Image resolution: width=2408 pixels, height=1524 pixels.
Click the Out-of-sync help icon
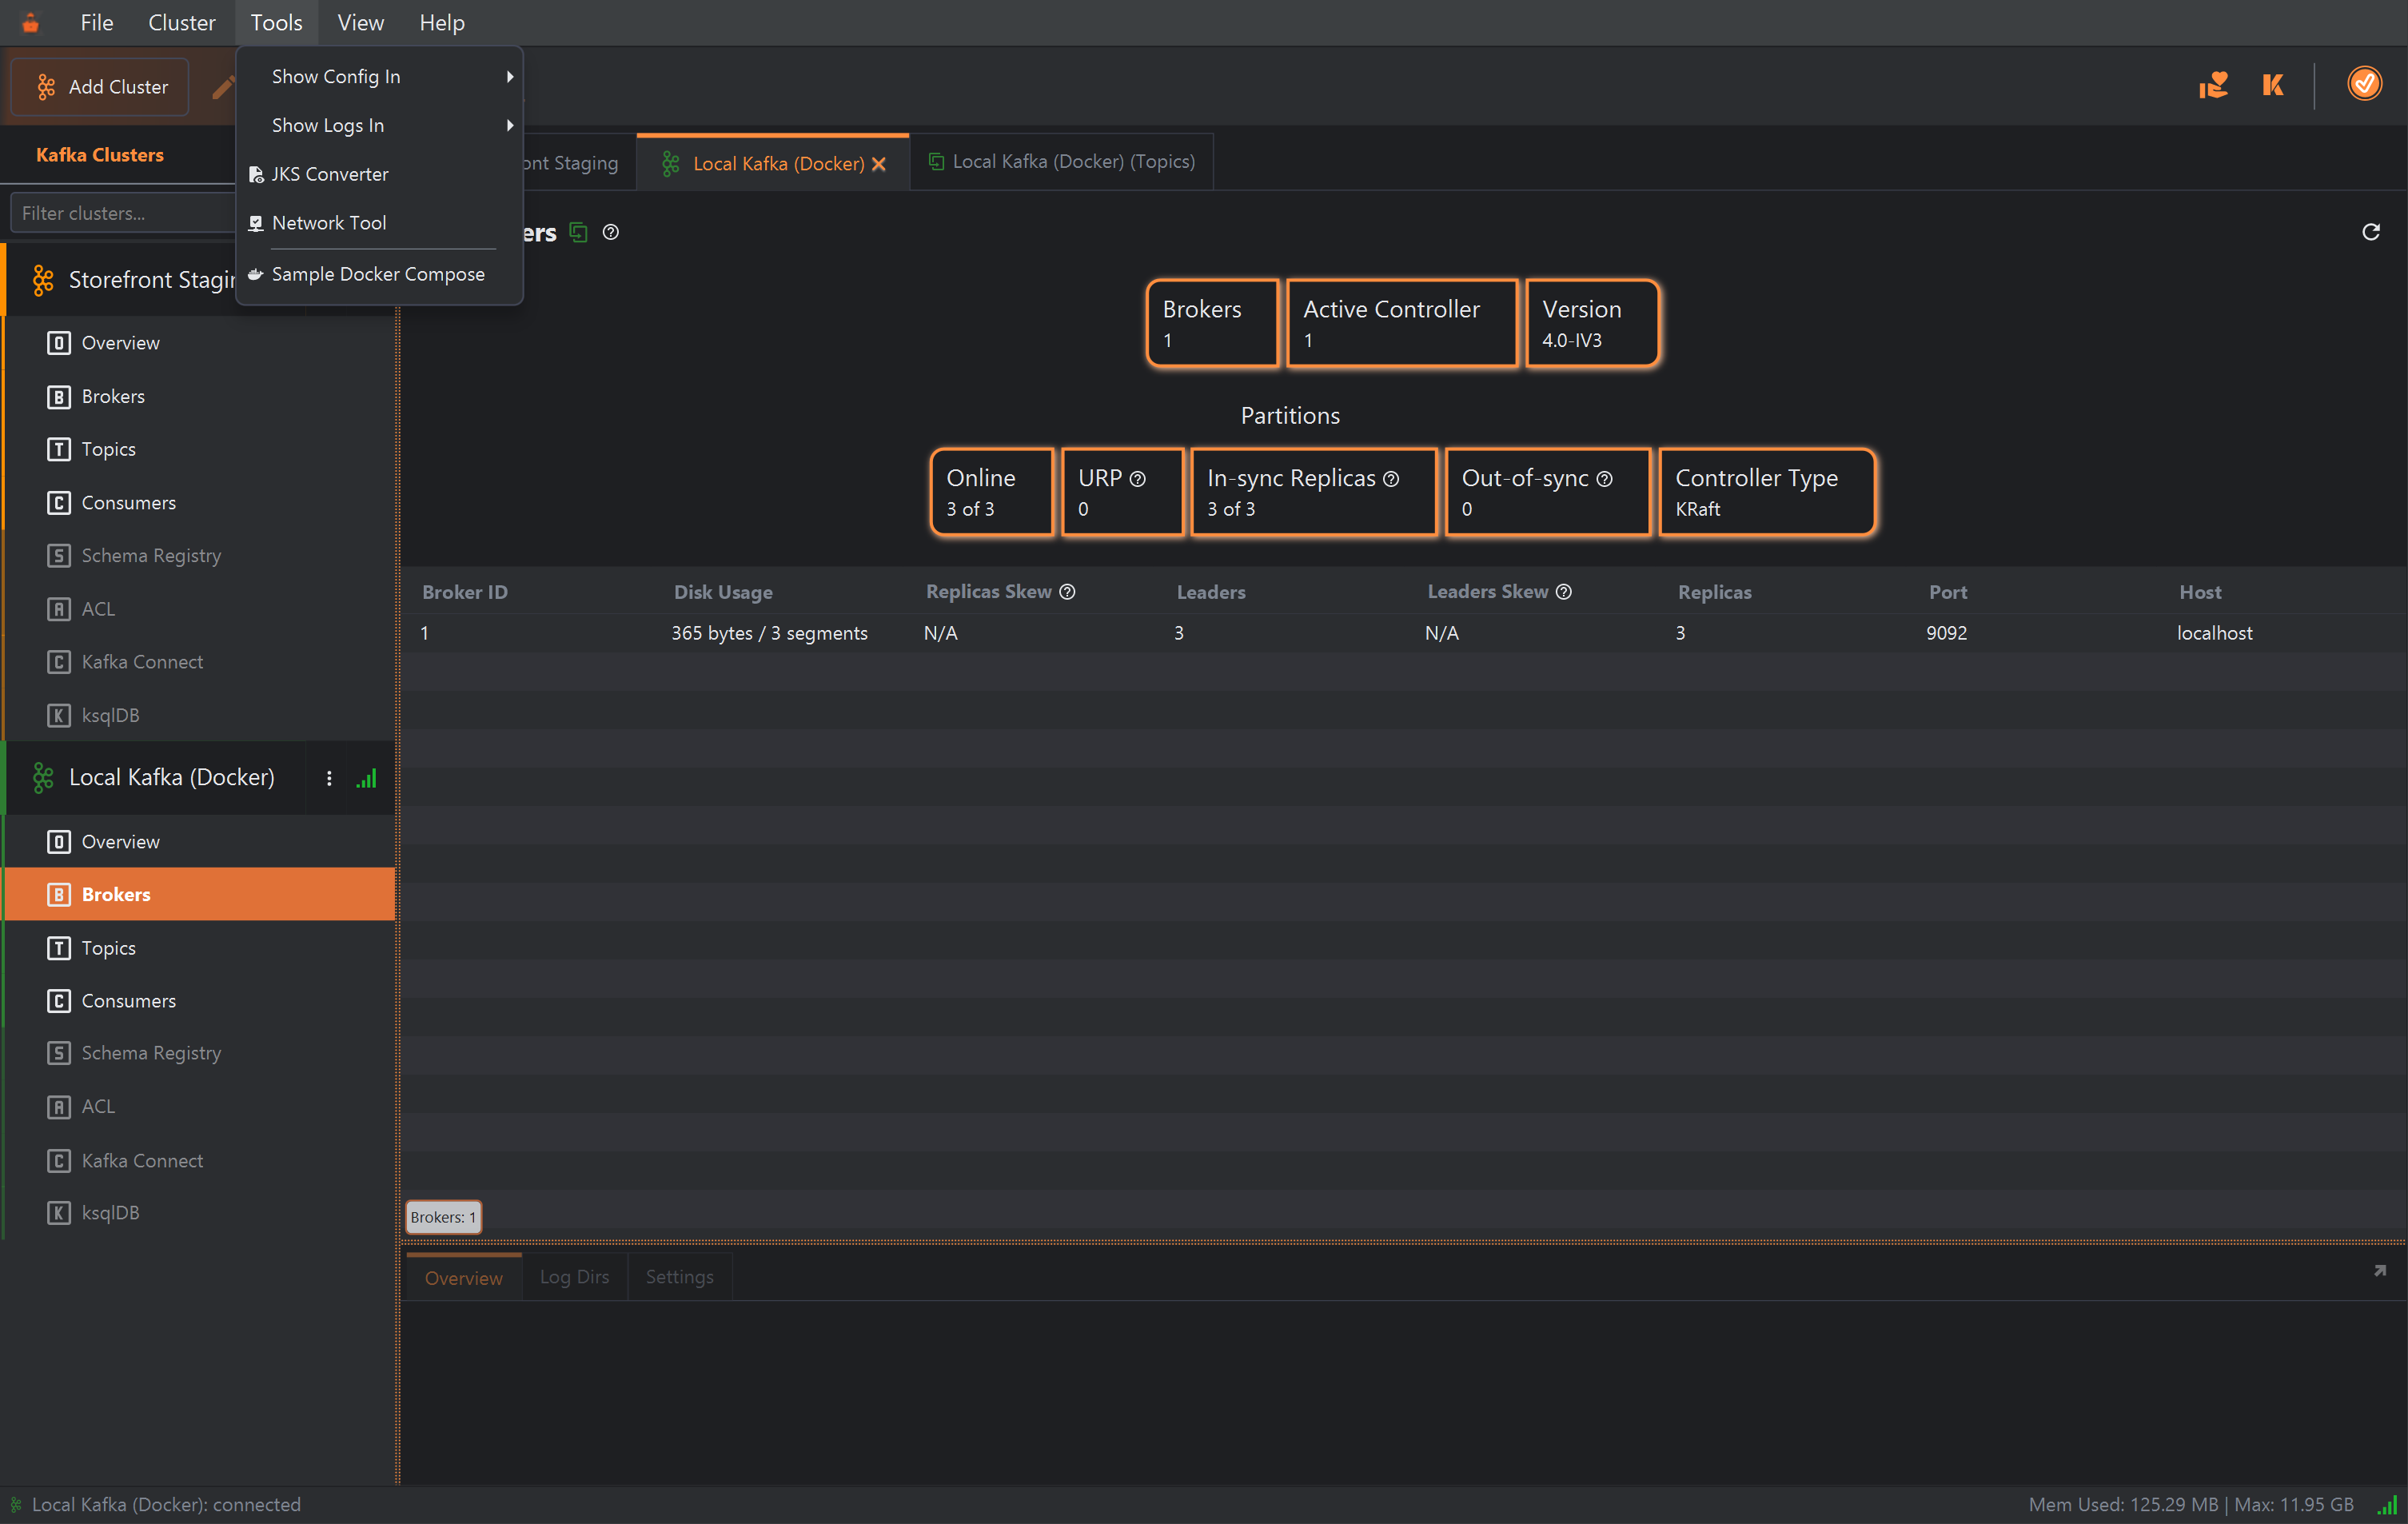coord(1604,479)
